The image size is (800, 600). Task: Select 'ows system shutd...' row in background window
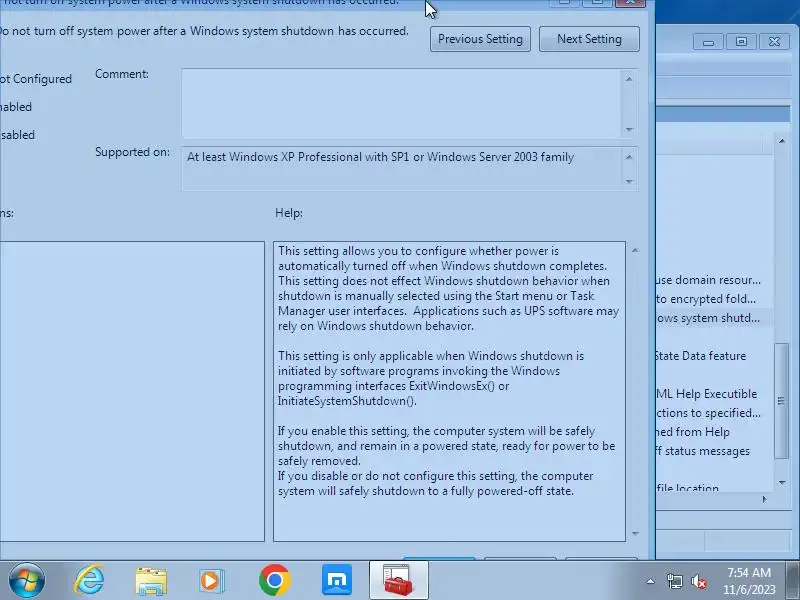pos(708,318)
